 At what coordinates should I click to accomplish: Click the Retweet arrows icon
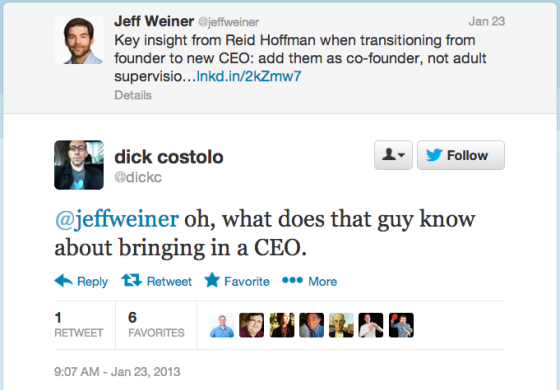pos(131,280)
